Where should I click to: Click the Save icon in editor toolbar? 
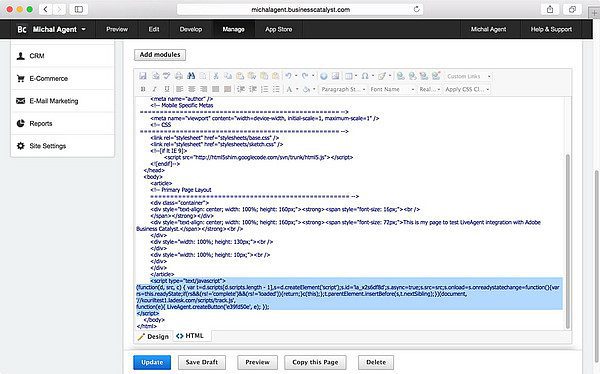[x=143, y=76]
